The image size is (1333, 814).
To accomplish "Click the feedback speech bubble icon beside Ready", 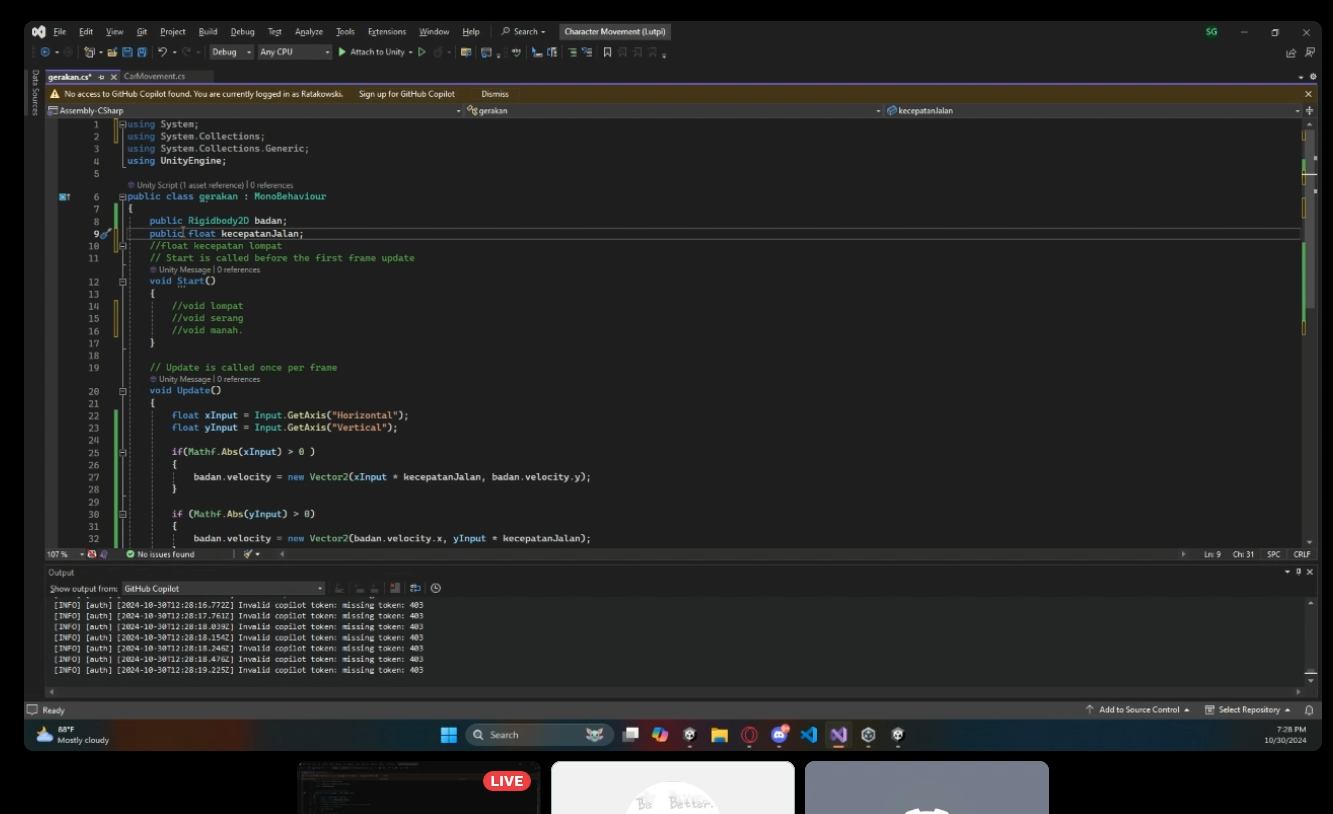I will [32, 710].
